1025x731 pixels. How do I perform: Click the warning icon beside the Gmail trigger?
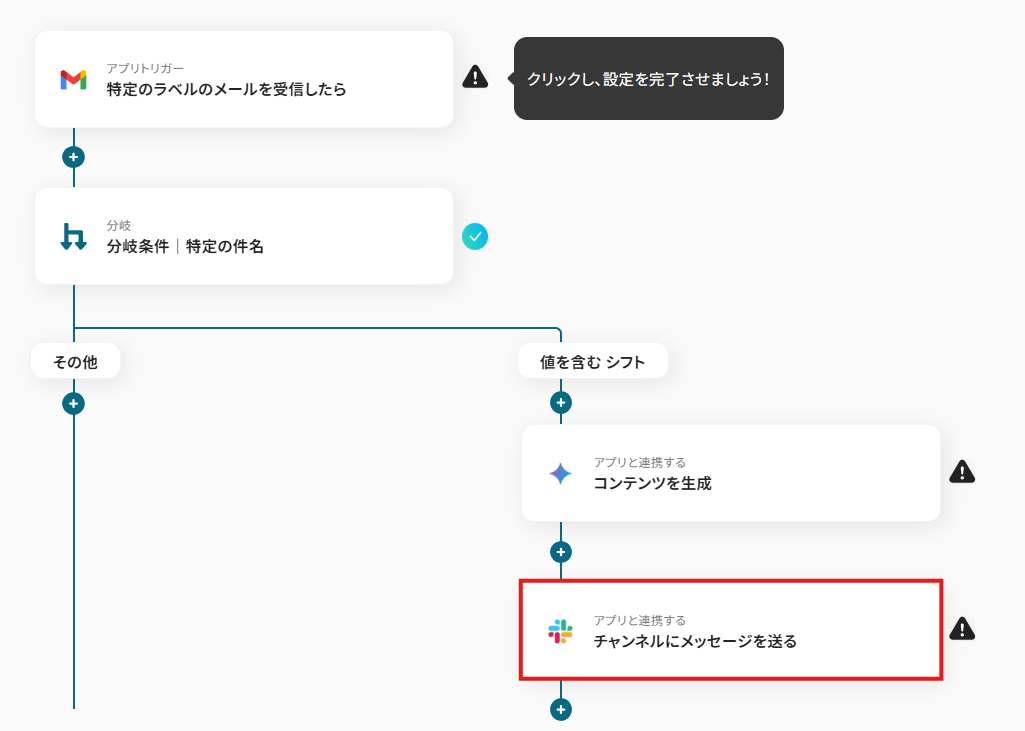[x=475, y=76]
